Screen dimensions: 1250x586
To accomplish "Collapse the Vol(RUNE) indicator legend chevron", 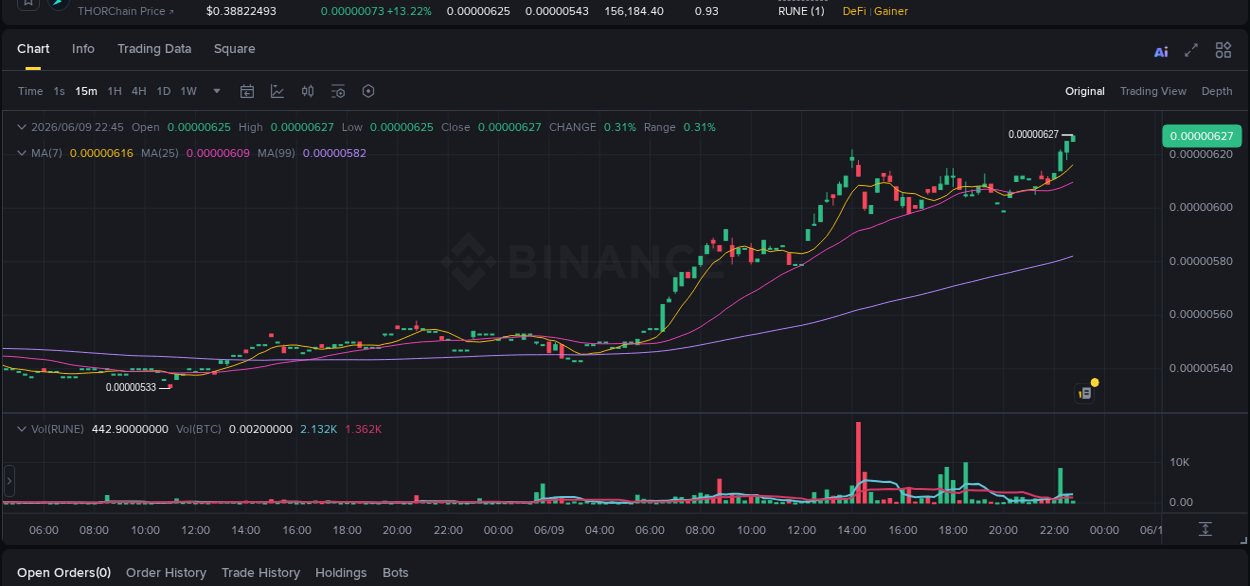I will [x=22, y=428].
